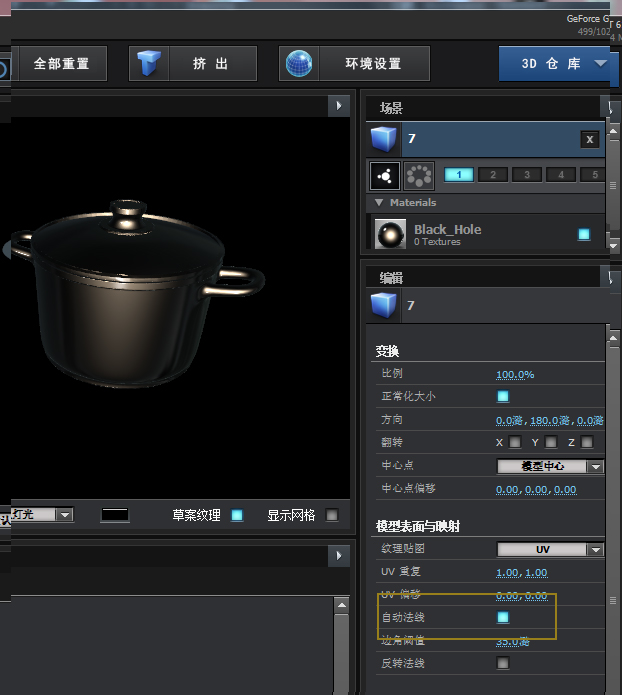Open the 中心点 模型中心 dropdown
622x695 pixels.
point(550,466)
